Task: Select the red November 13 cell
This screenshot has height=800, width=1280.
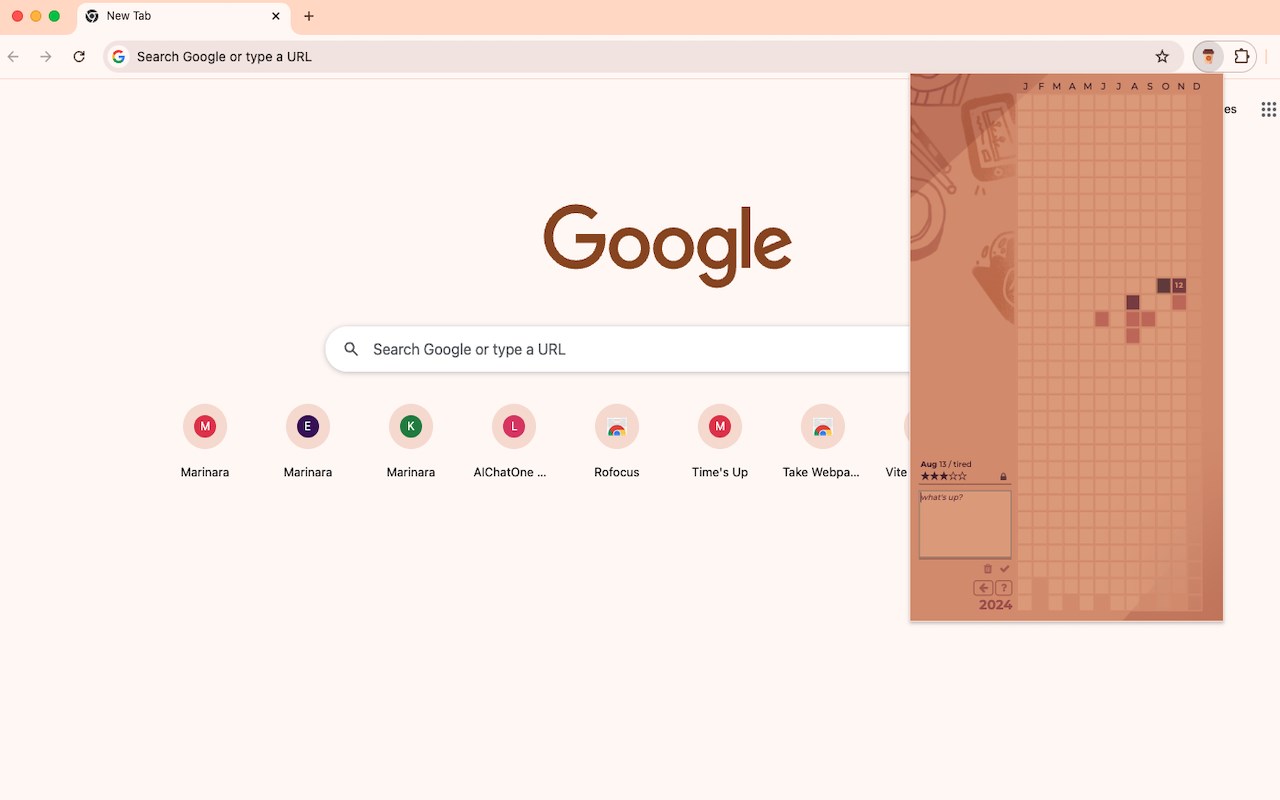Action: tap(1179, 302)
